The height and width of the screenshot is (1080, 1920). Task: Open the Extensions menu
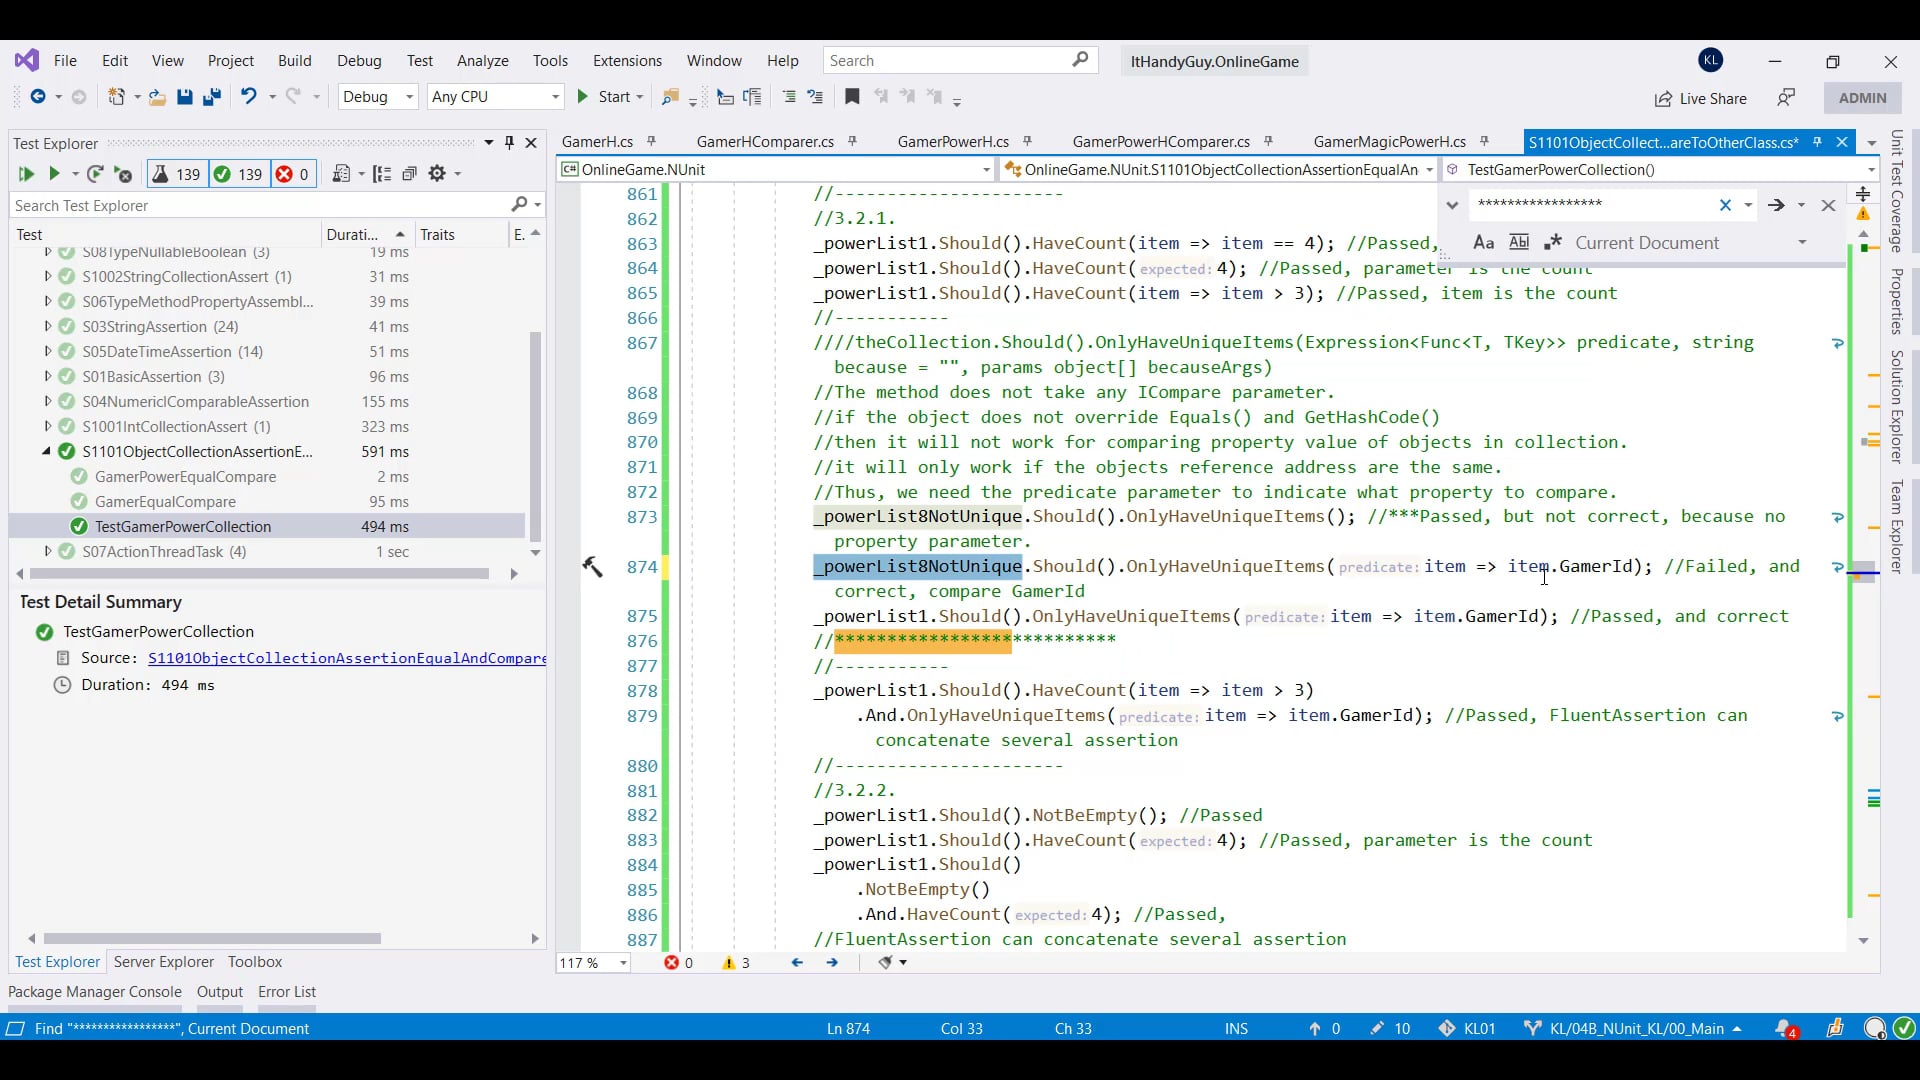point(627,61)
